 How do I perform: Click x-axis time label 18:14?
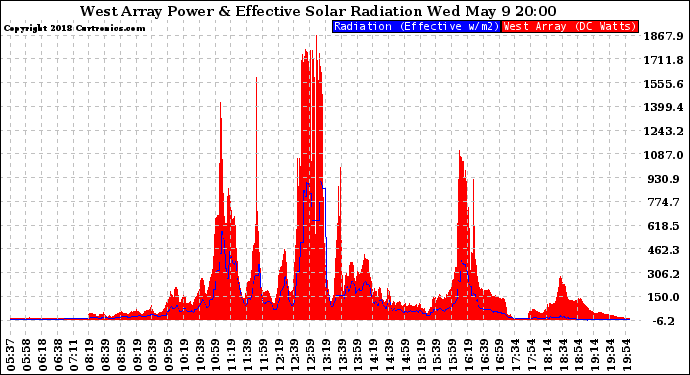coord(547,355)
